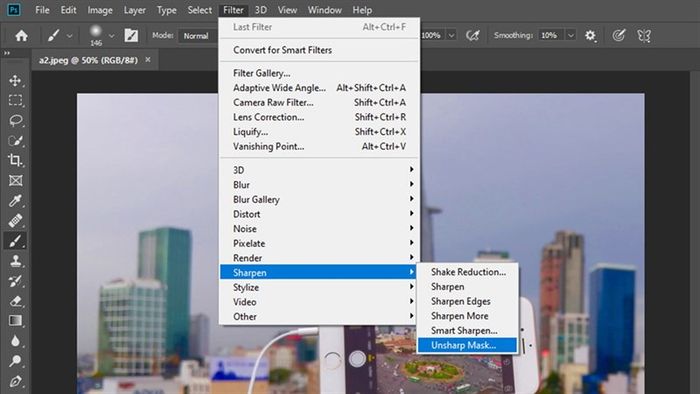This screenshot has height=394, width=700.
Task: Open the Smoothing percentage dropdown arrow
Action: click(571, 35)
